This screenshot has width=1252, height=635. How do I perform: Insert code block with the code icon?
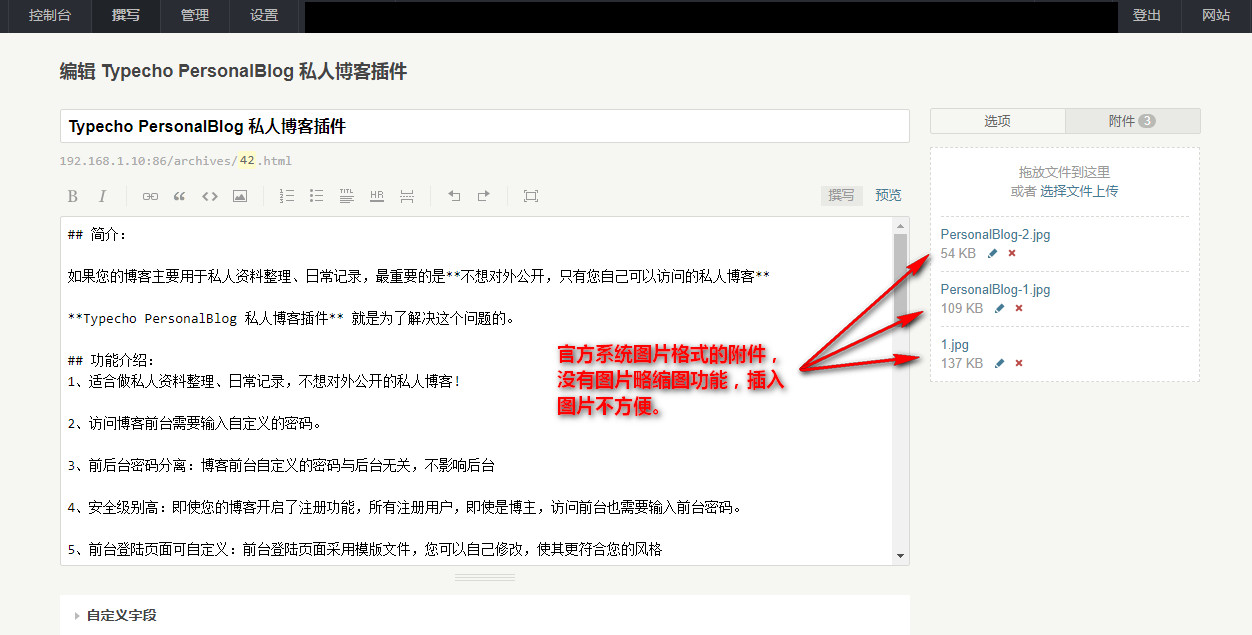(x=210, y=196)
